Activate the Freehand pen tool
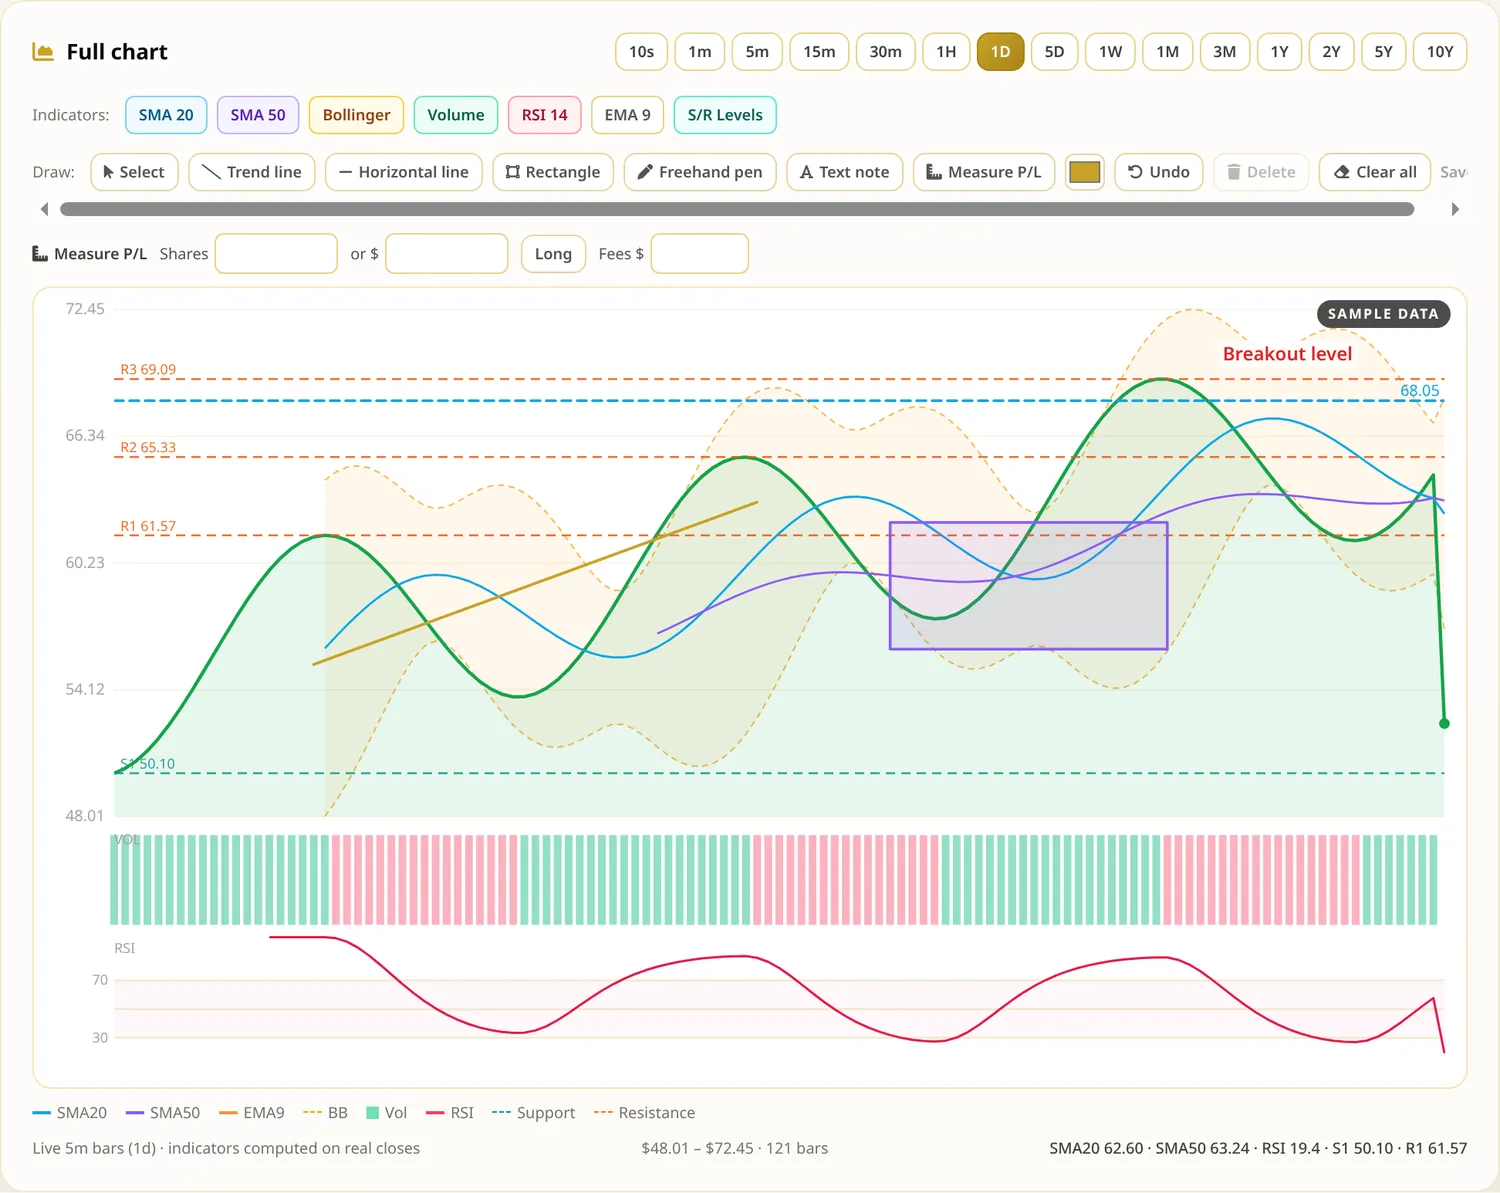1500x1193 pixels. [x=700, y=172]
